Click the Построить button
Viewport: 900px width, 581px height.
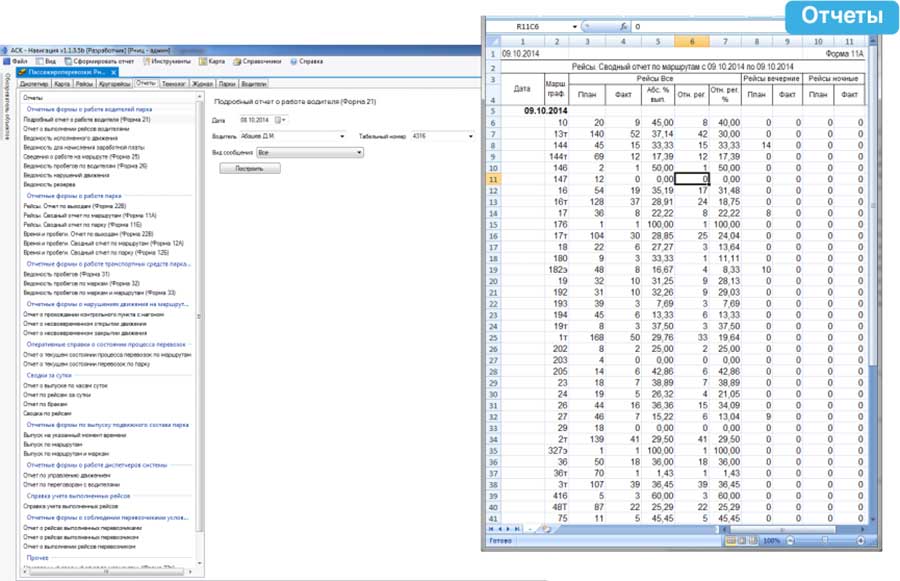point(250,169)
